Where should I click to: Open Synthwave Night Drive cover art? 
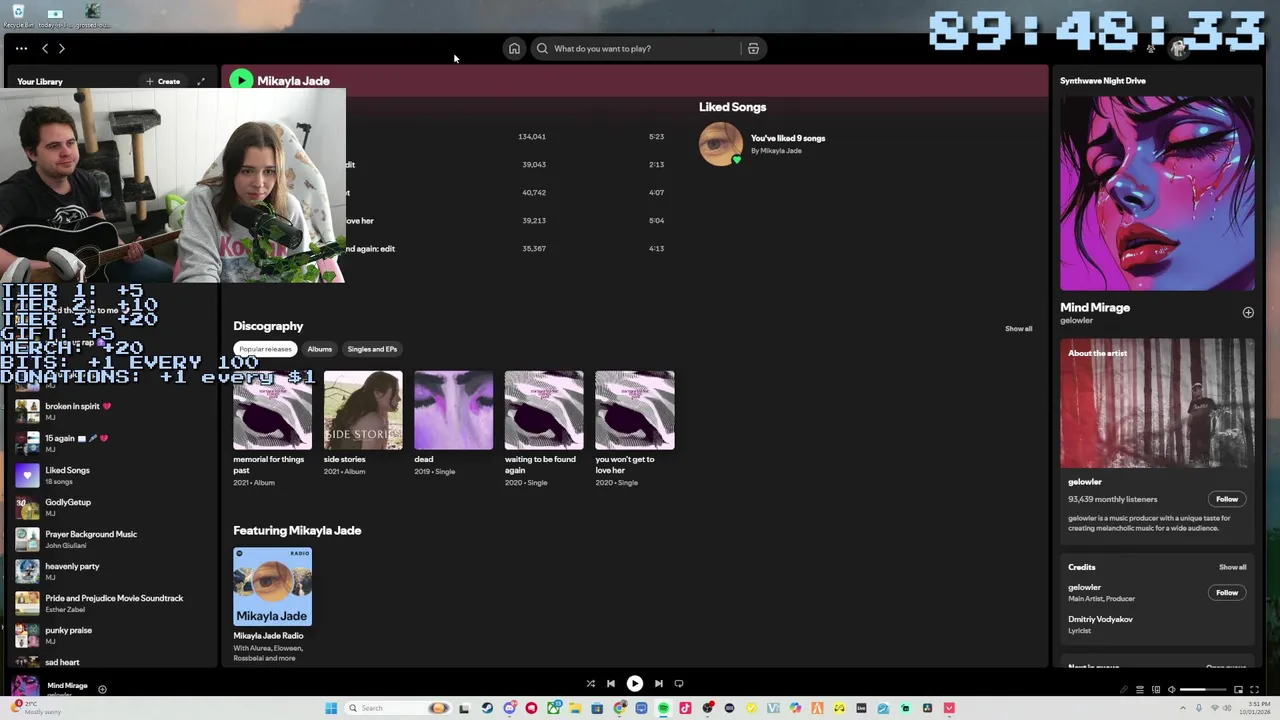point(1157,194)
